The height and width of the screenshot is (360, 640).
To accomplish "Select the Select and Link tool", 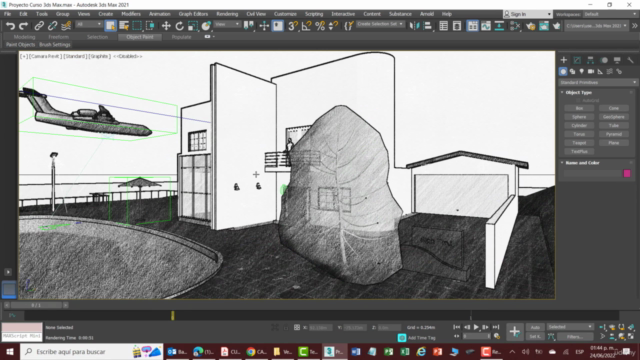I will 39,26.
